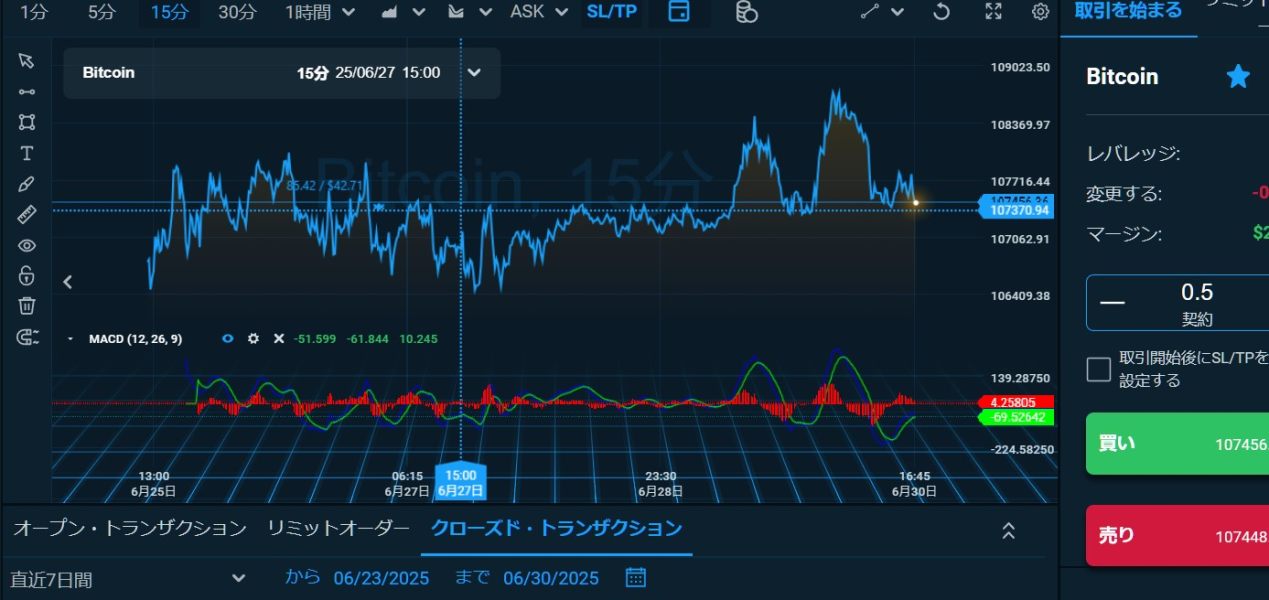Screen dimensions: 1269x600
Task: Select the rectangle shape tool
Action: (27, 122)
